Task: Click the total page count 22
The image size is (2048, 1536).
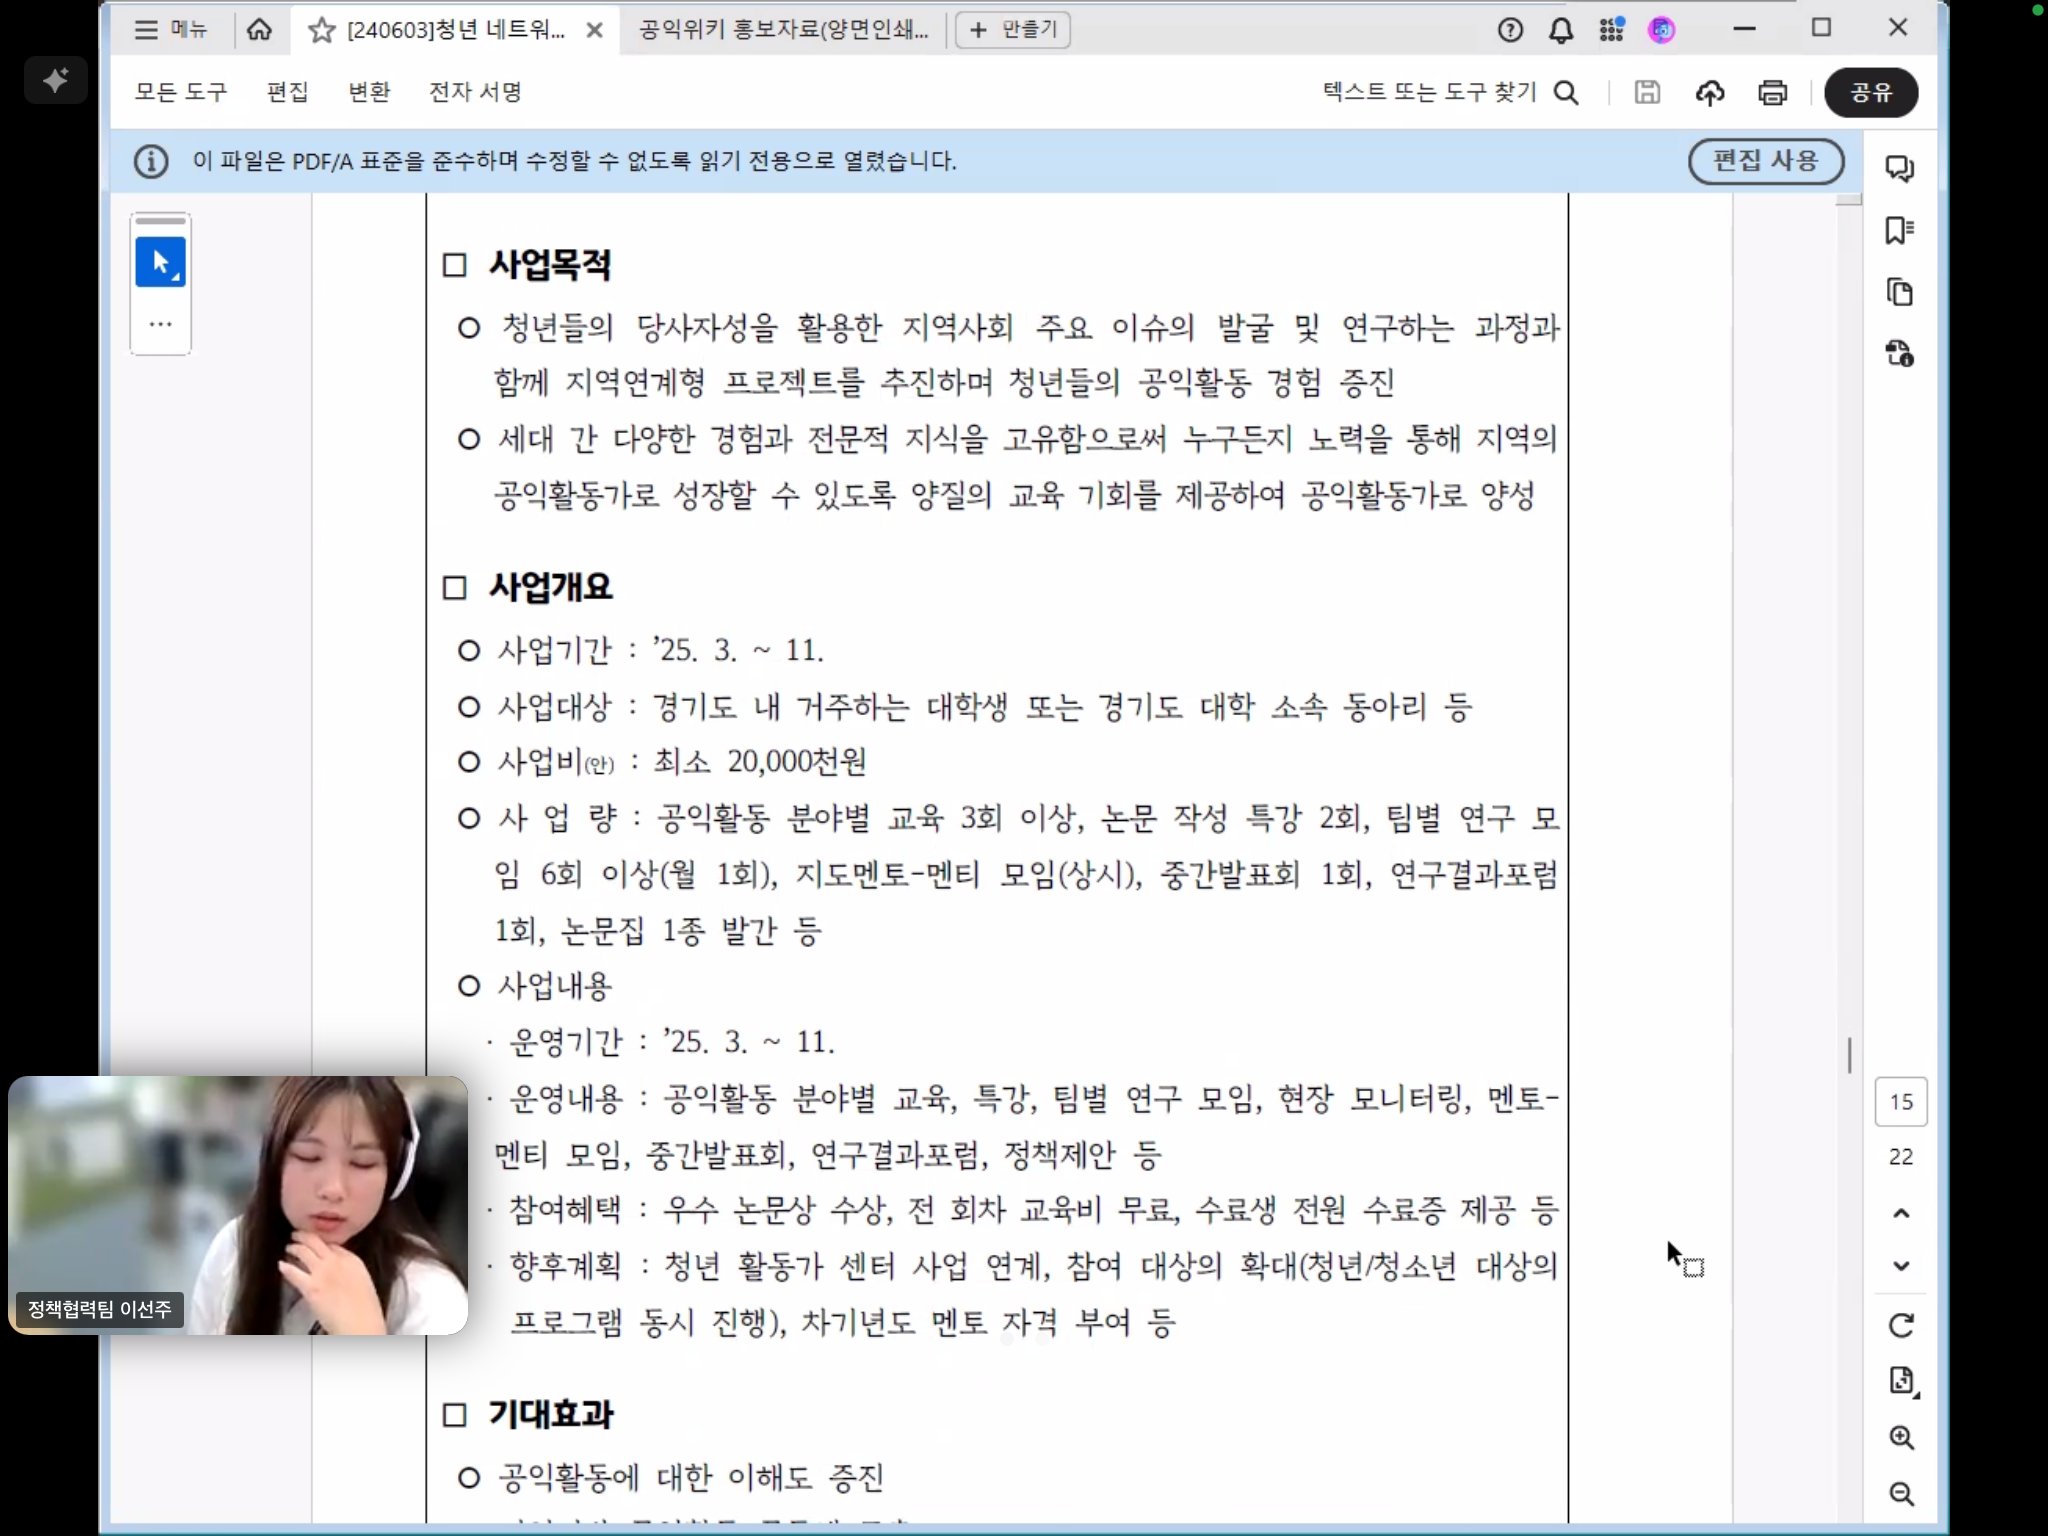Action: tap(1901, 1157)
